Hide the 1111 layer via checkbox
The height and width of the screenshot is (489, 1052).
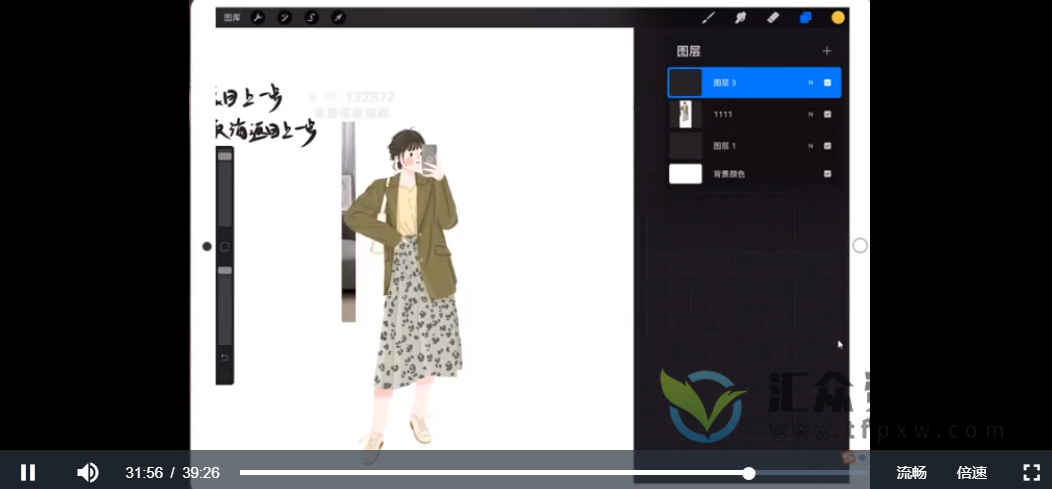click(x=827, y=115)
